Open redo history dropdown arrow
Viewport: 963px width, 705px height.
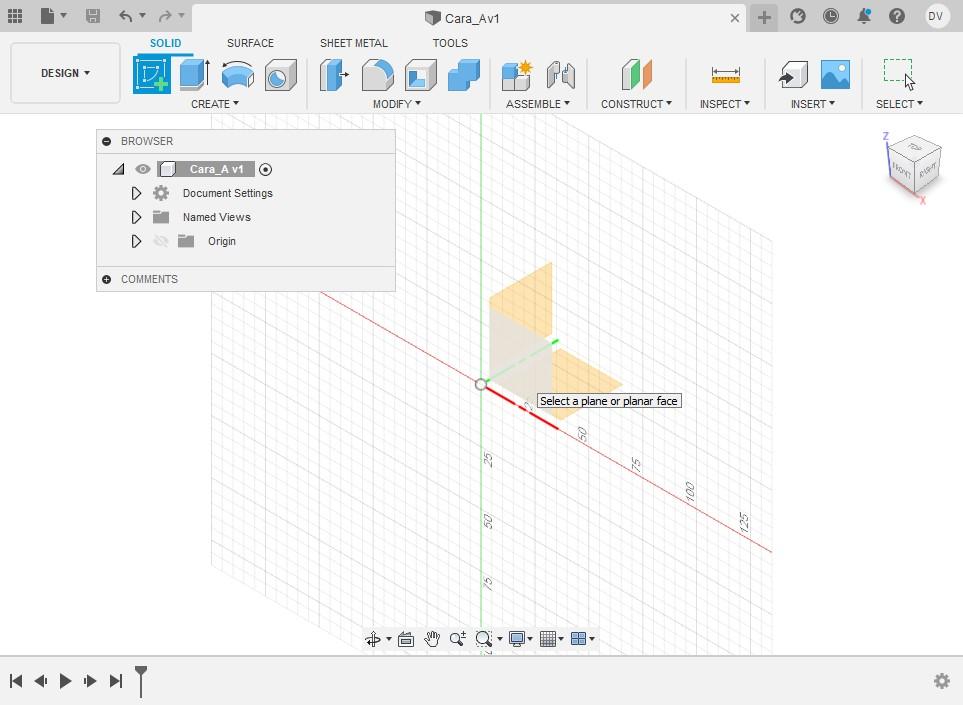coord(181,15)
